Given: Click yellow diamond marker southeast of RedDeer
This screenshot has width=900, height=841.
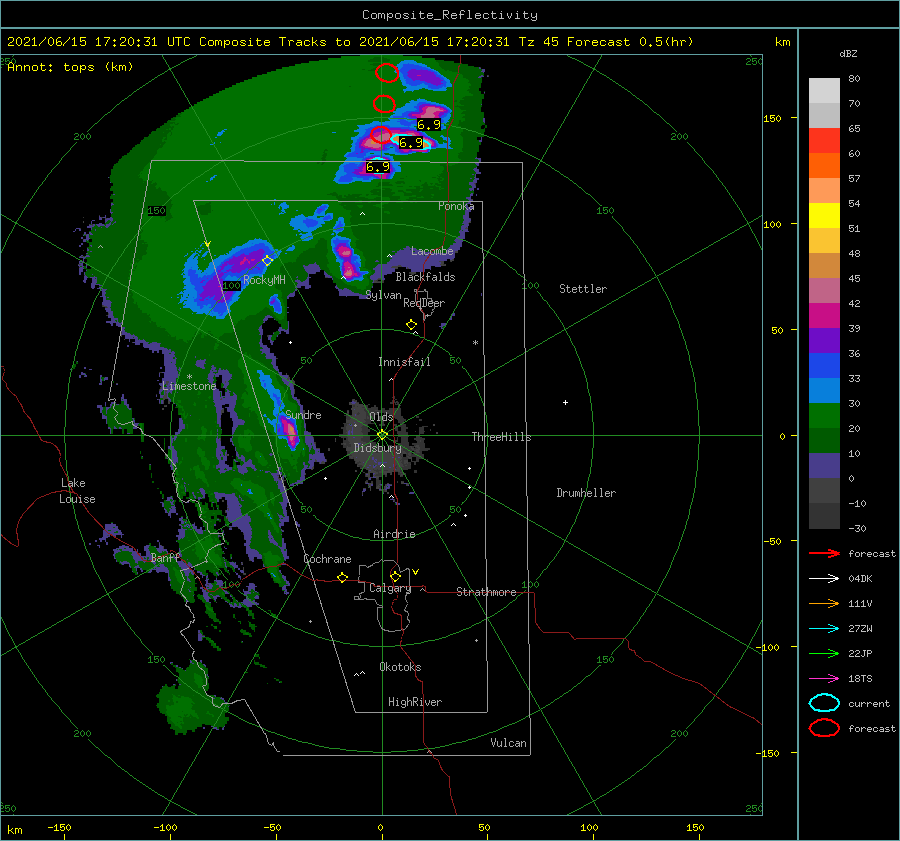Looking at the screenshot, I should [411, 325].
